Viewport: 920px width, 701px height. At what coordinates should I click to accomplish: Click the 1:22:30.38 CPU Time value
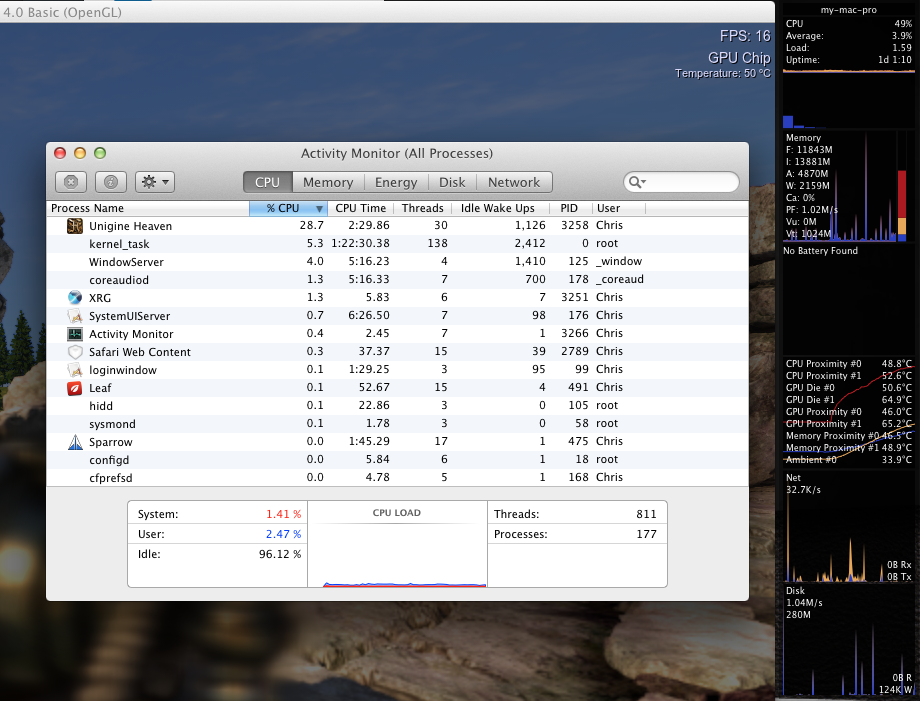click(x=360, y=243)
